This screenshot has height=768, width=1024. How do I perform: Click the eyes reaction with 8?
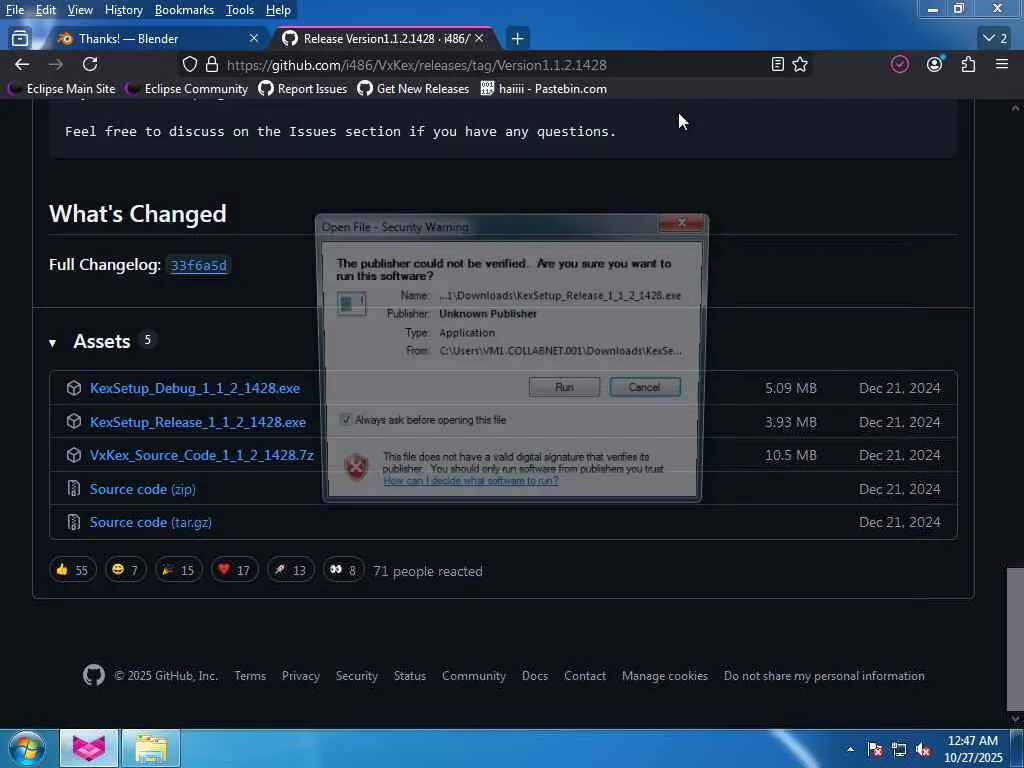[x=344, y=570]
